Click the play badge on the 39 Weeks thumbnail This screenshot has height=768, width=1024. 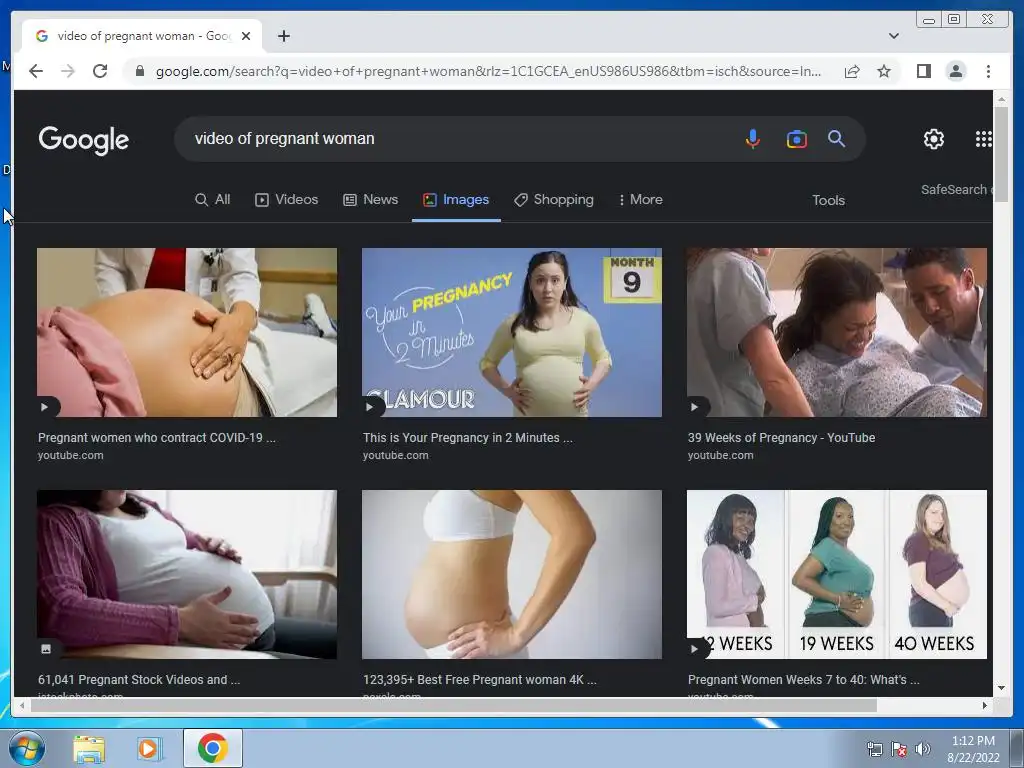pyautogui.click(x=695, y=407)
